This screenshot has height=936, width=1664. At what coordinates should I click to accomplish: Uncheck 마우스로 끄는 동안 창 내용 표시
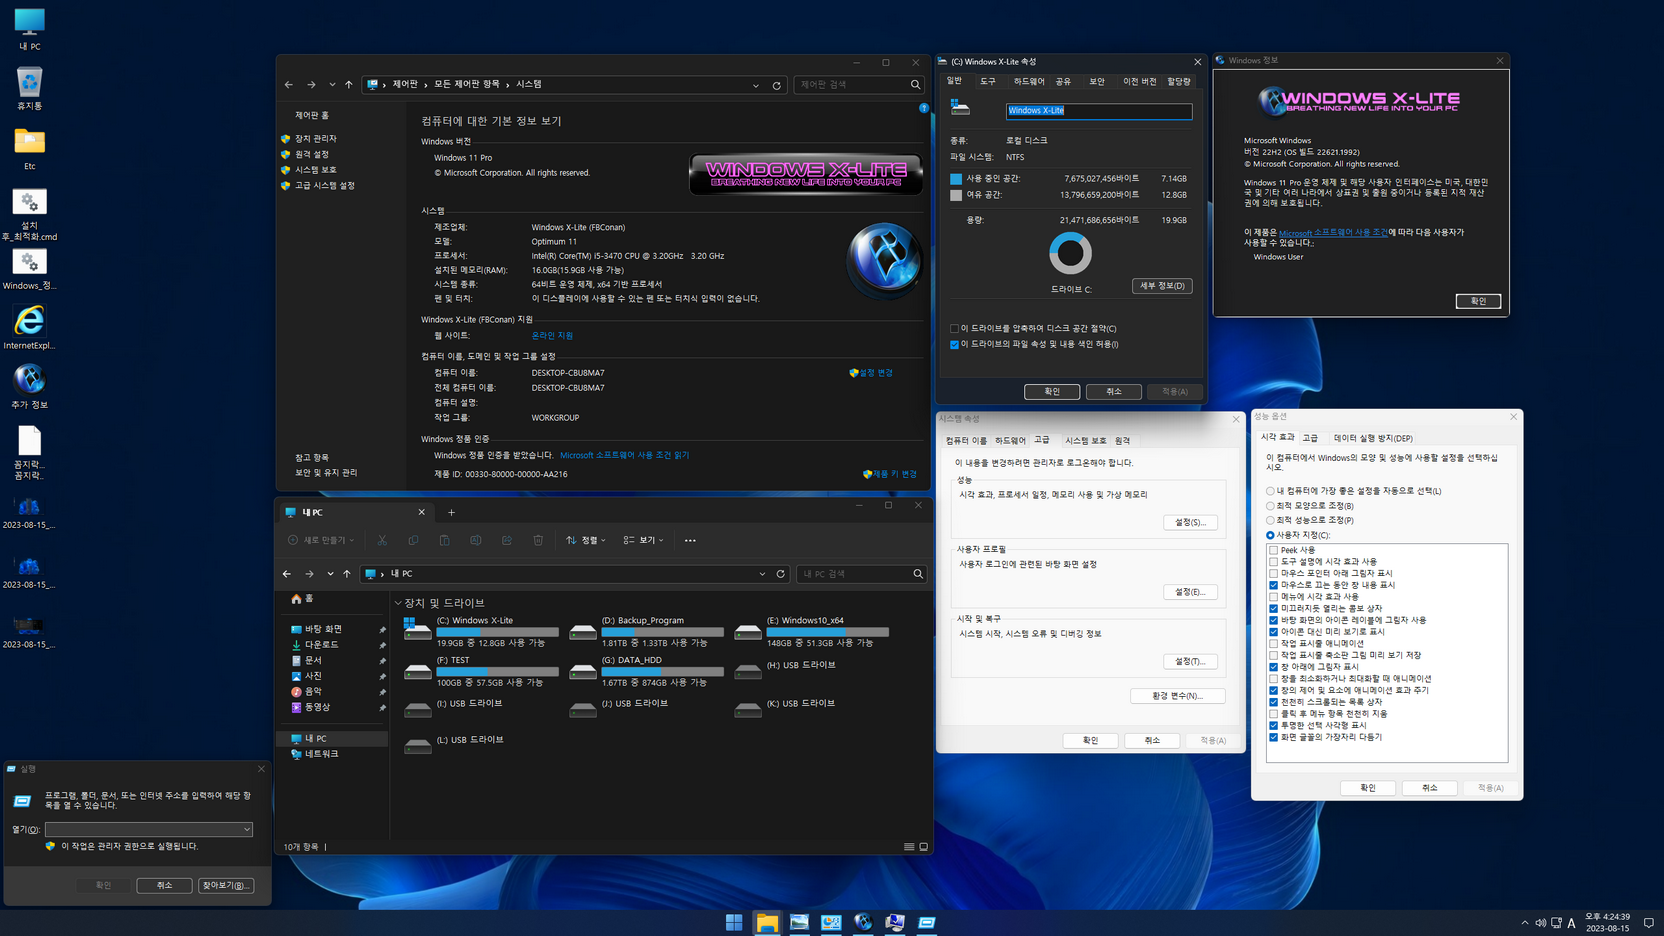[x=1273, y=585]
